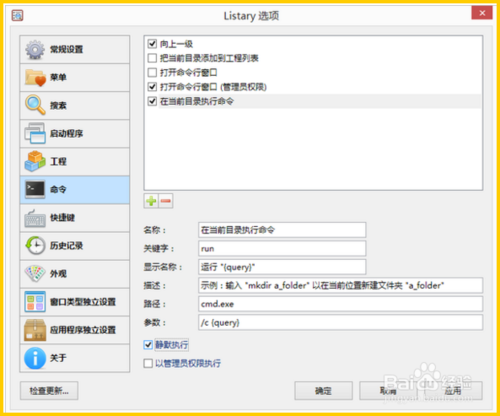Disable the 静默执行 checkbox
The height and width of the screenshot is (416, 500).
[148, 345]
